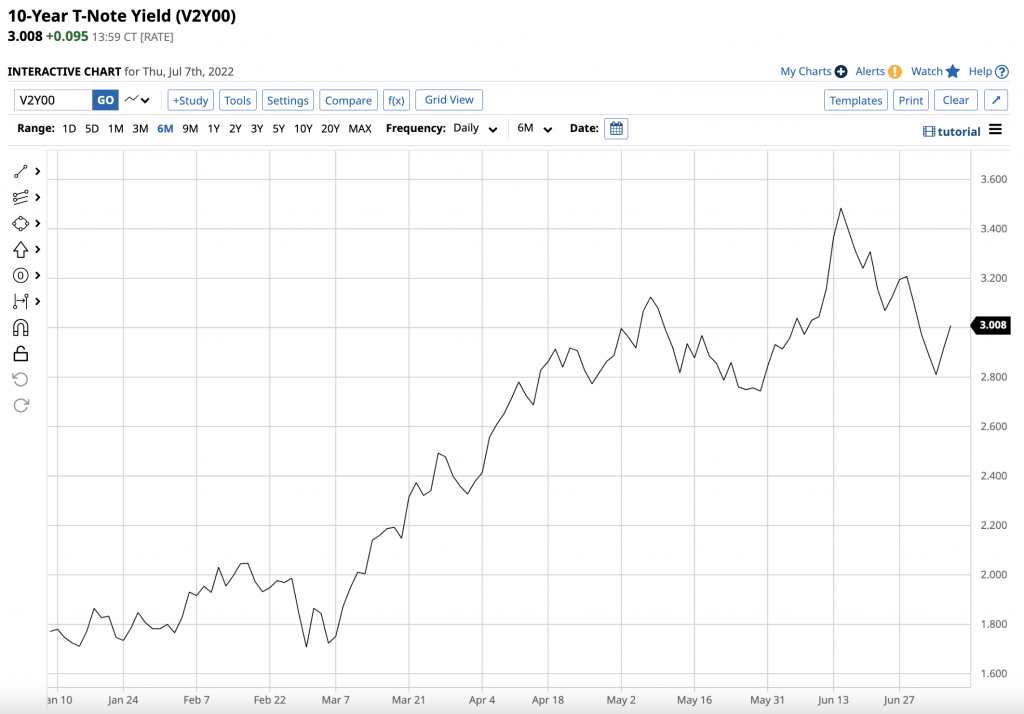Select the MAX range

[x=360, y=129]
